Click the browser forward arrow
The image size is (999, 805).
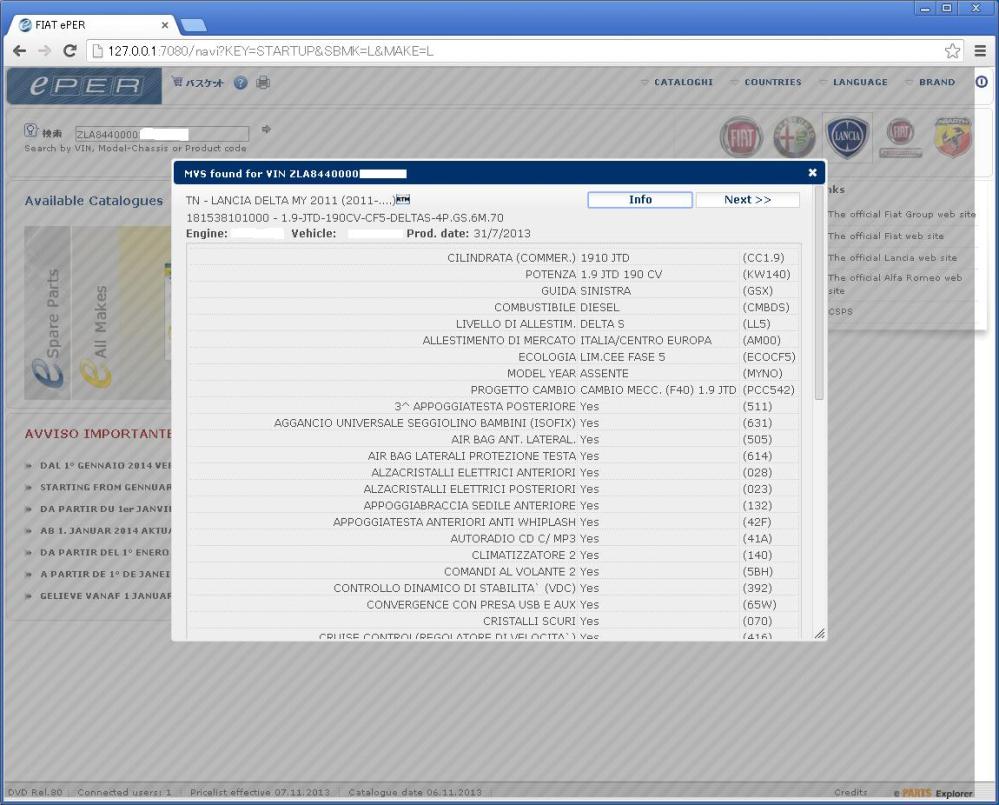tap(45, 51)
